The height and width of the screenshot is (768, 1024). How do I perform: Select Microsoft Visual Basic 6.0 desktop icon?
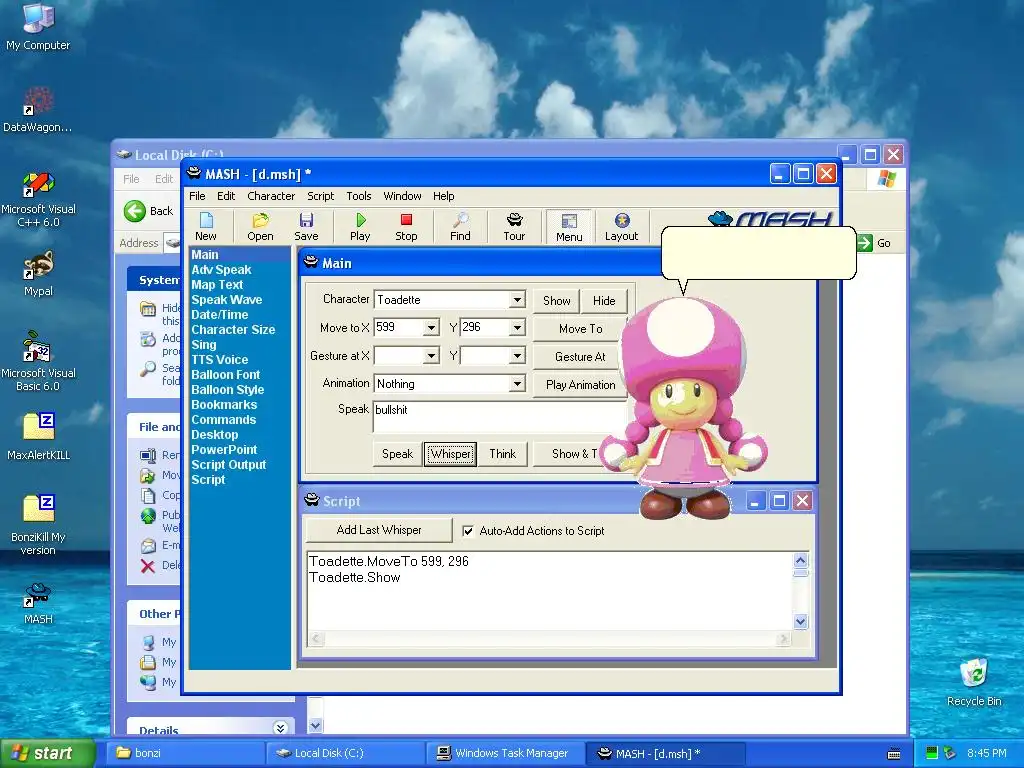38,361
